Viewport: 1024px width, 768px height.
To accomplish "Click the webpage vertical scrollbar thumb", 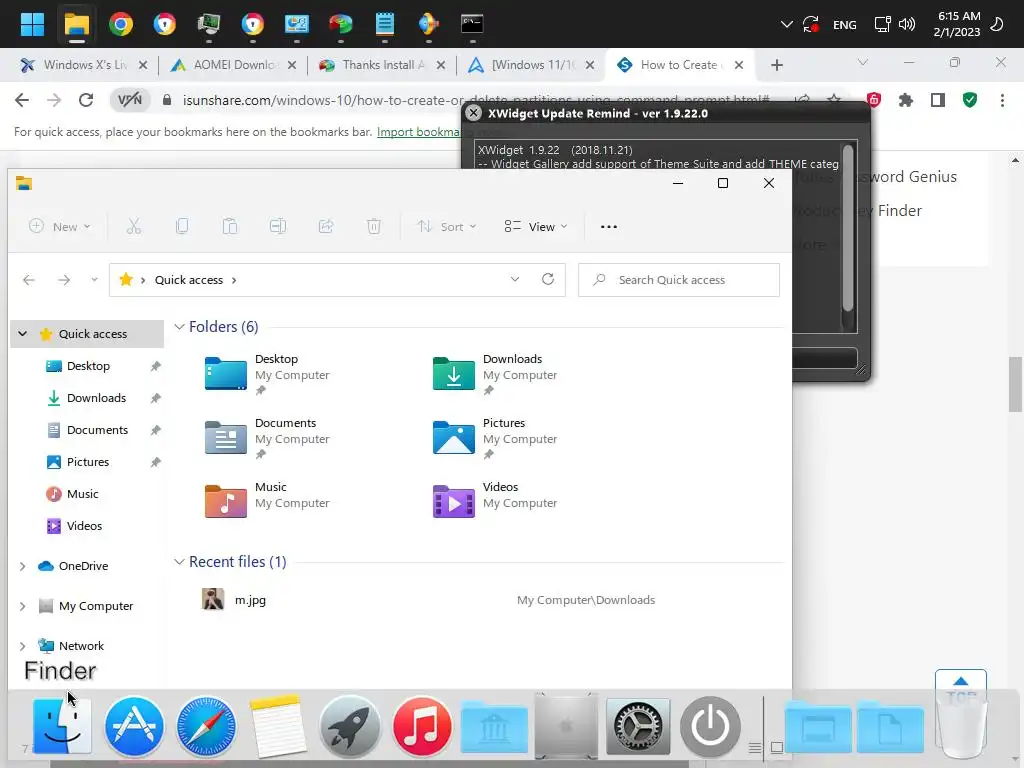I will coord(1015,384).
